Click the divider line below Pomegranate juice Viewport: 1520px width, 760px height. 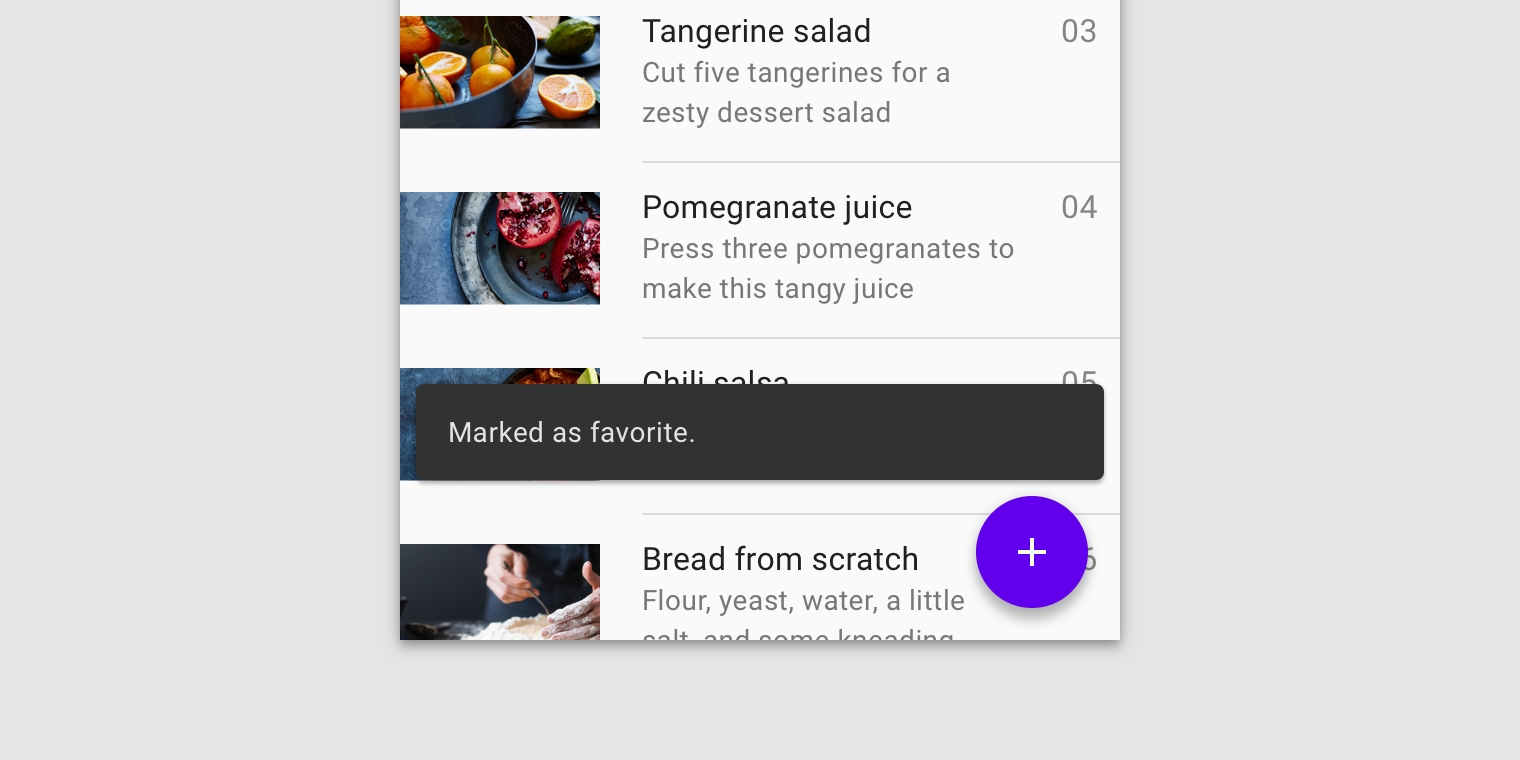tap(880, 338)
